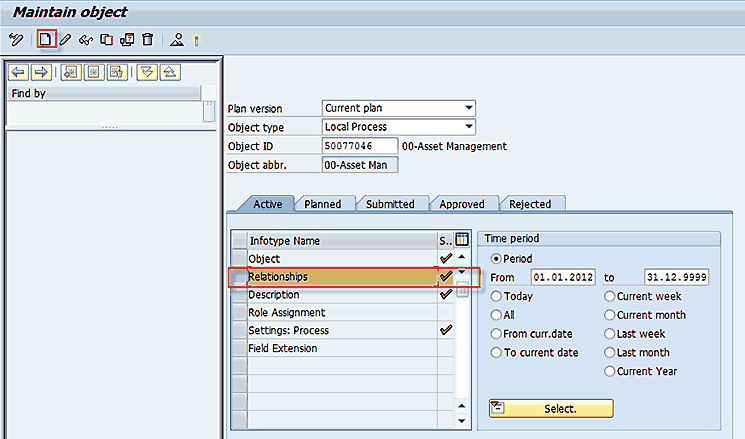Click the Display glasses icon in toolbar
This screenshot has height=439, width=745.
(x=86, y=40)
